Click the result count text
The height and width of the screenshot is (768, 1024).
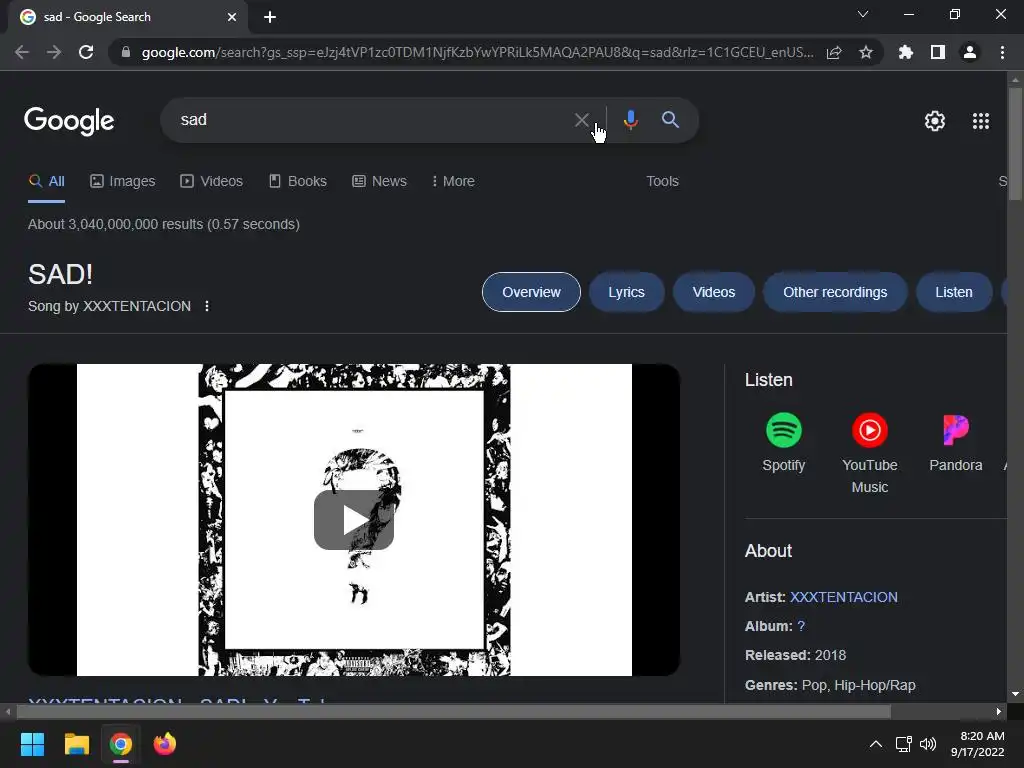point(164,224)
